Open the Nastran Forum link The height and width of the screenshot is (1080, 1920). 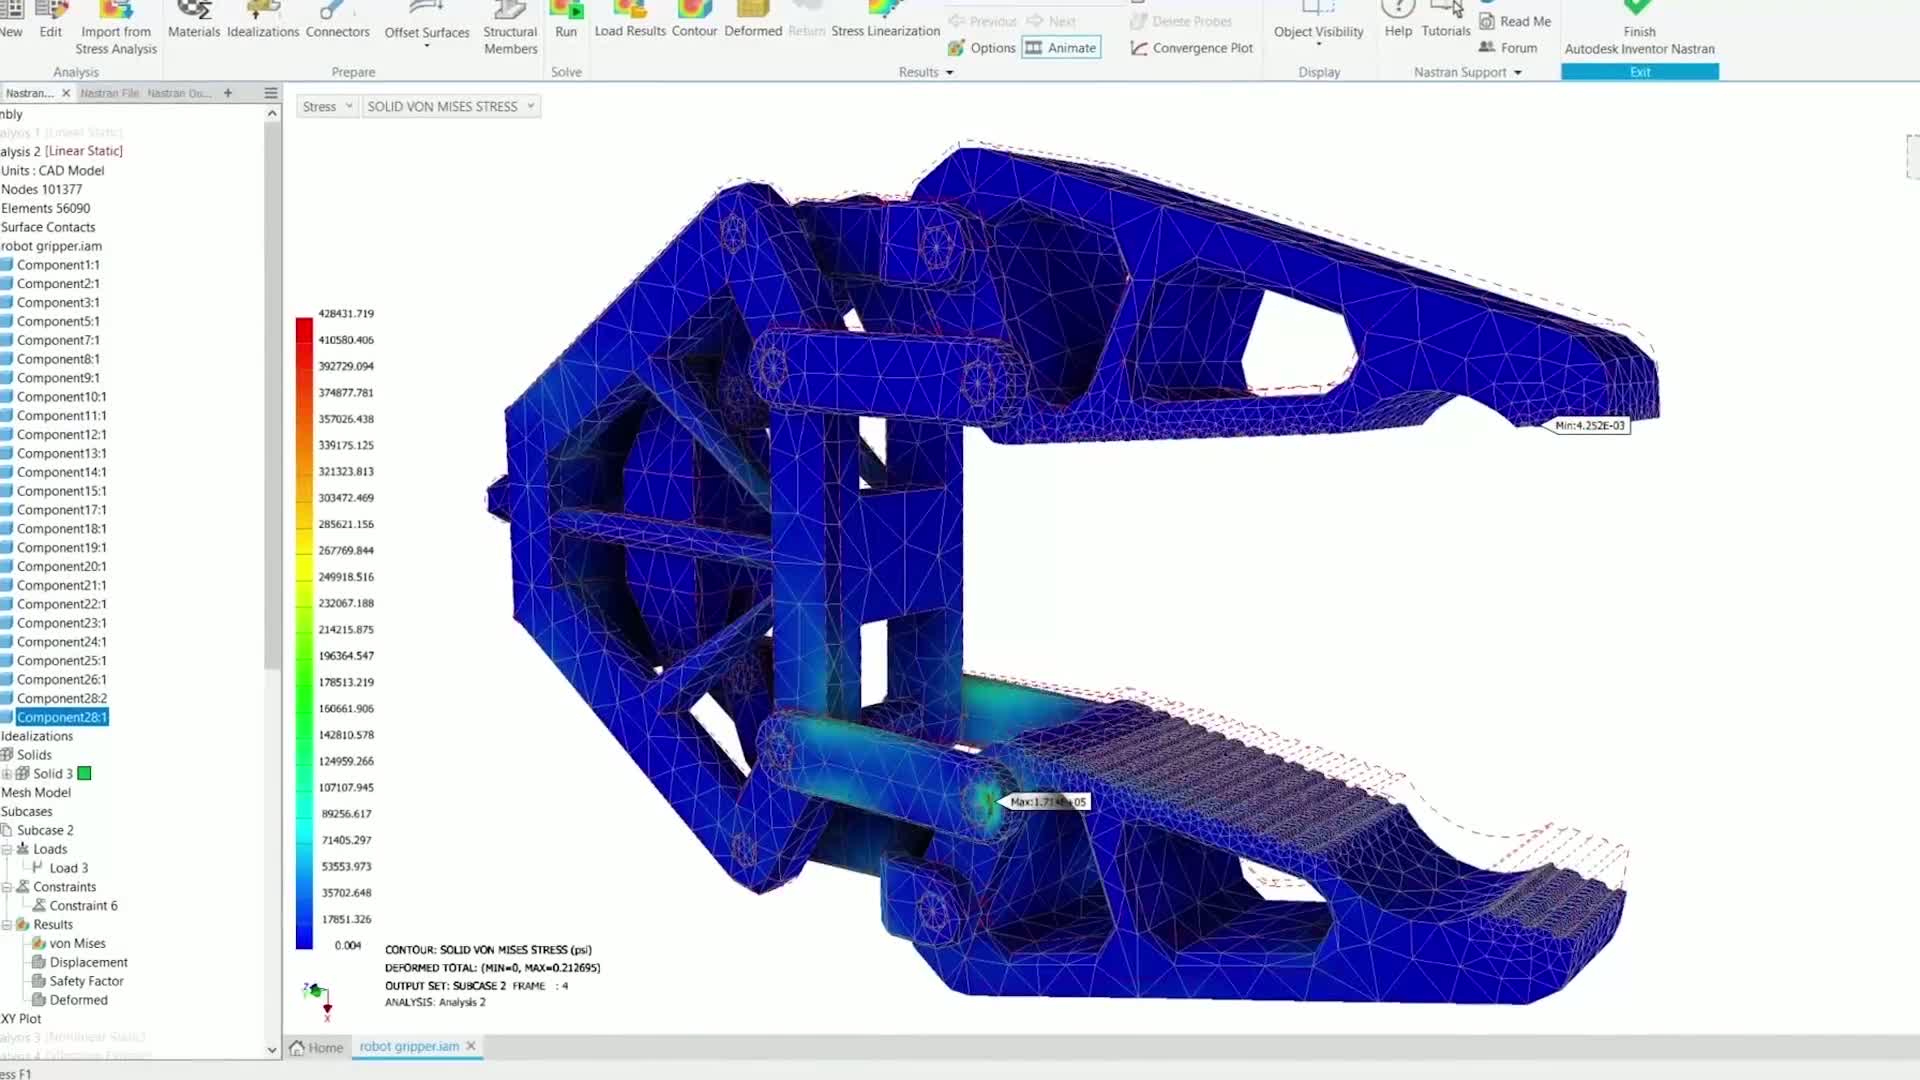pyautogui.click(x=1508, y=48)
